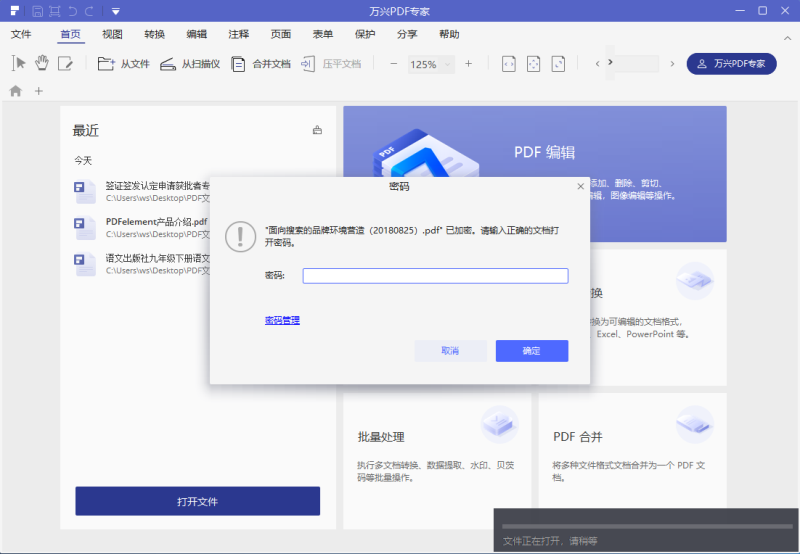Click the 批量处理 card
This screenshot has height=554, width=800.
(x=437, y=461)
